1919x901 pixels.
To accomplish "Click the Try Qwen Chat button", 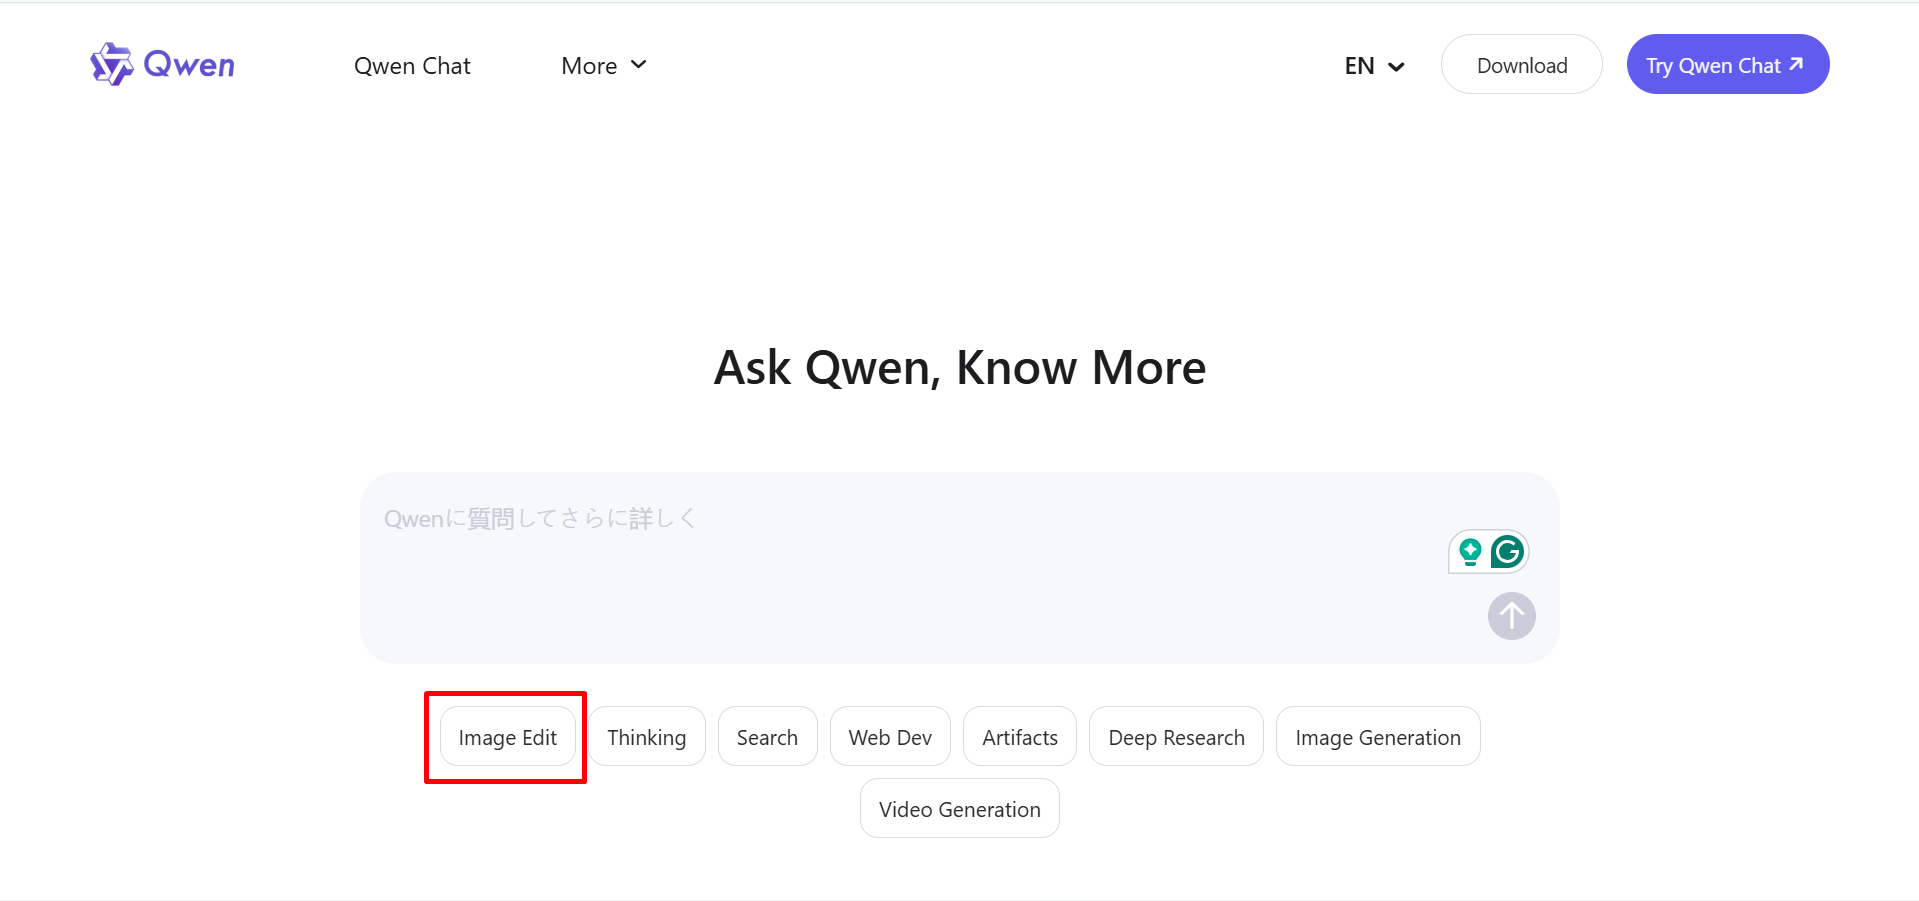I will tap(1728, 65).
